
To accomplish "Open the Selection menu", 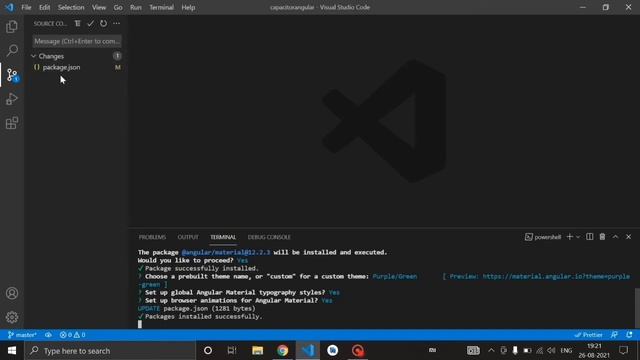I will tap(71, 7).
